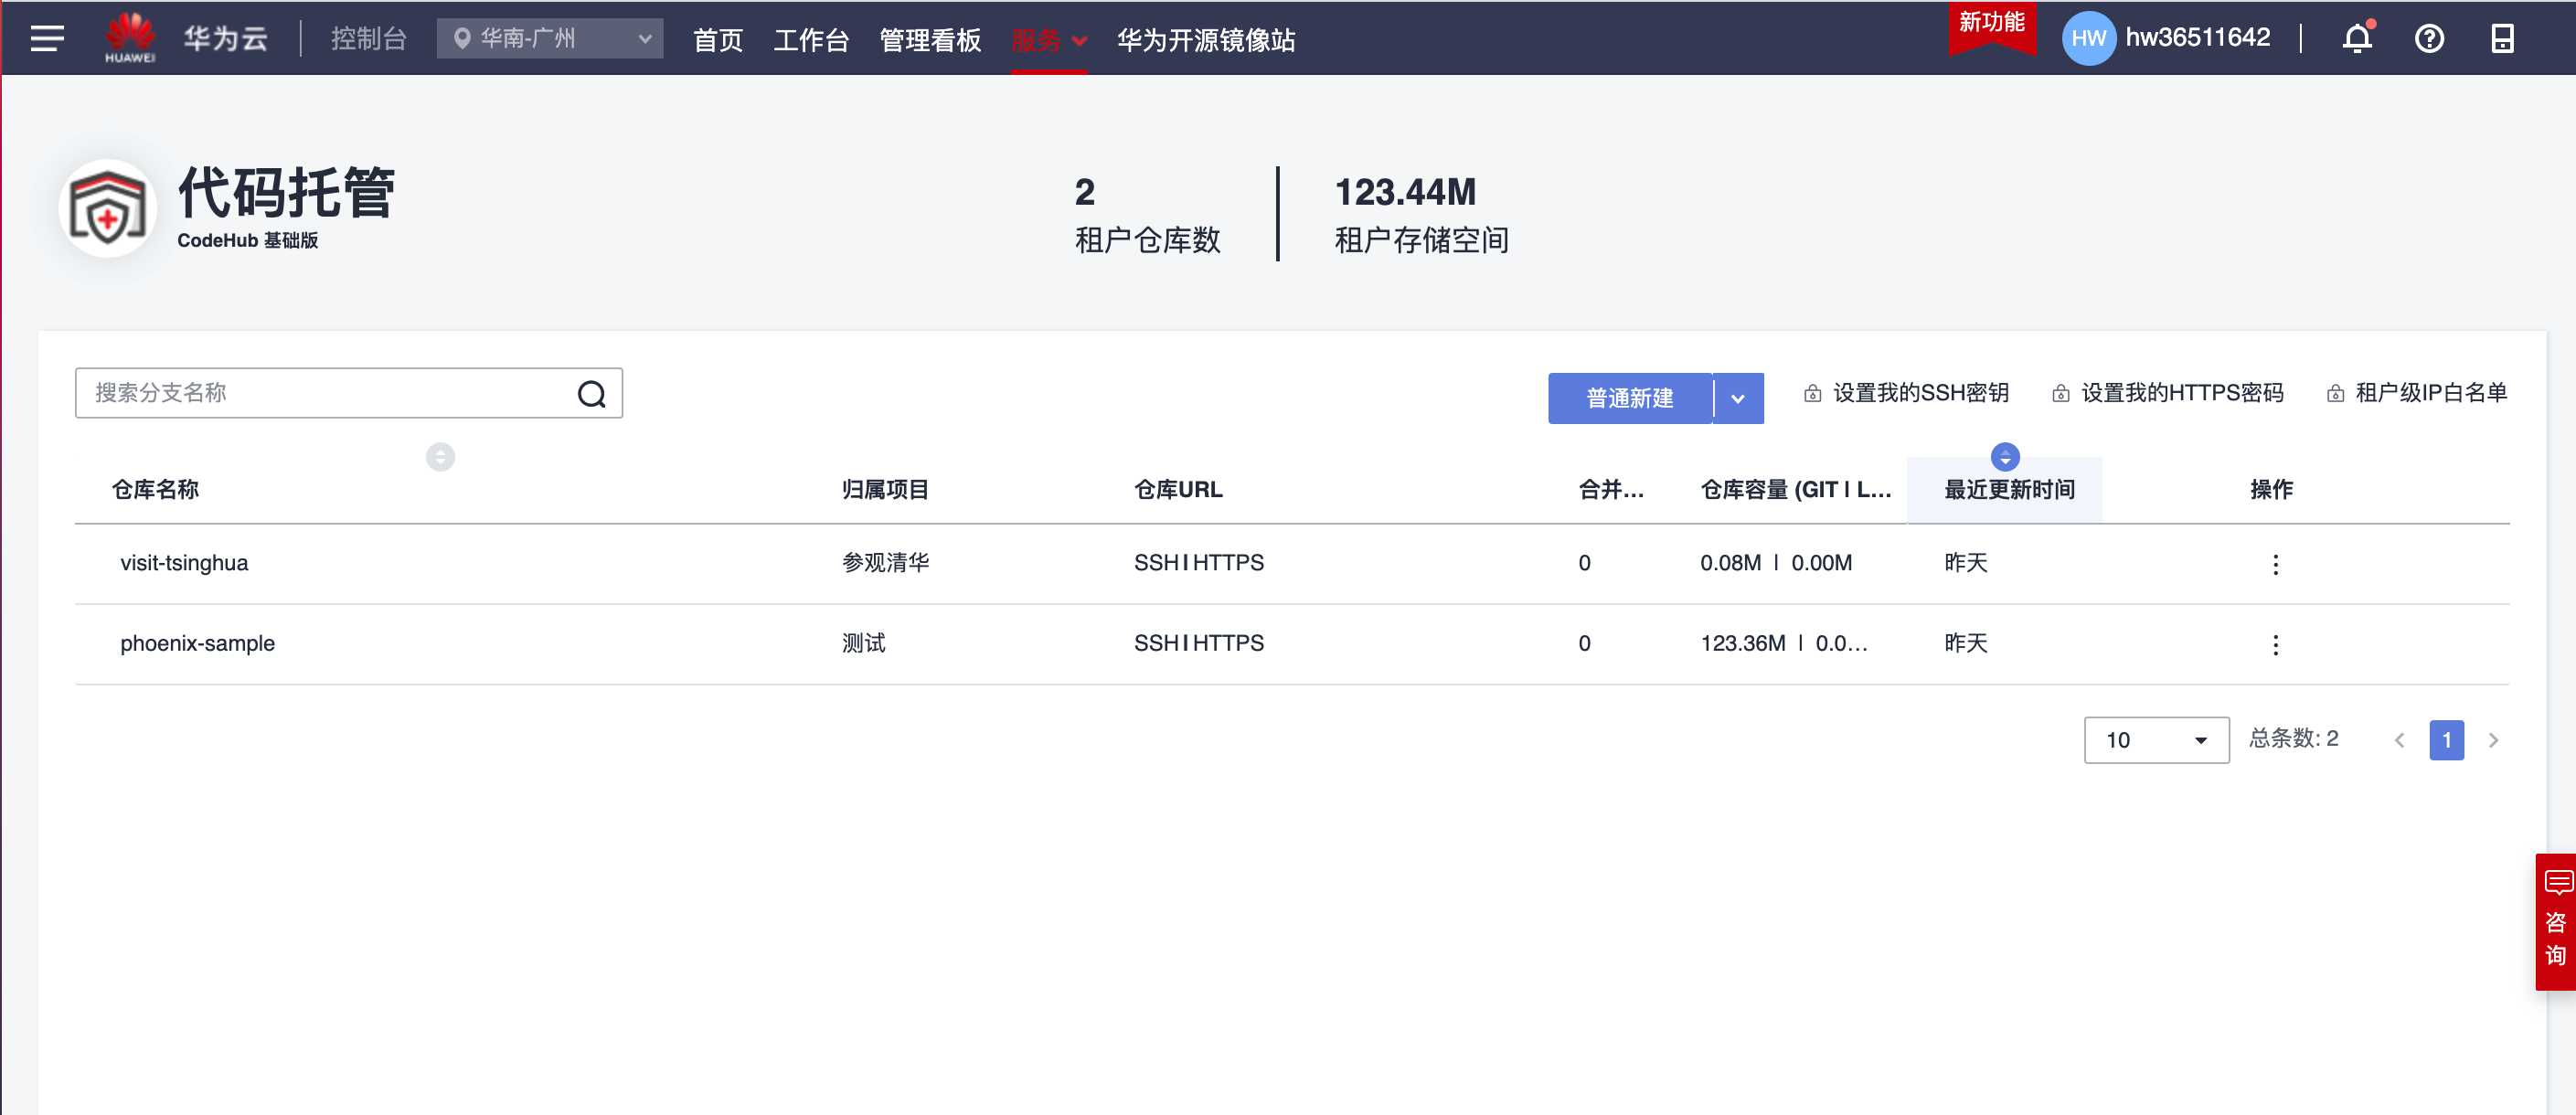Click the 仓库URL column header
2576x1115 pixels.
coord(1178,490)
